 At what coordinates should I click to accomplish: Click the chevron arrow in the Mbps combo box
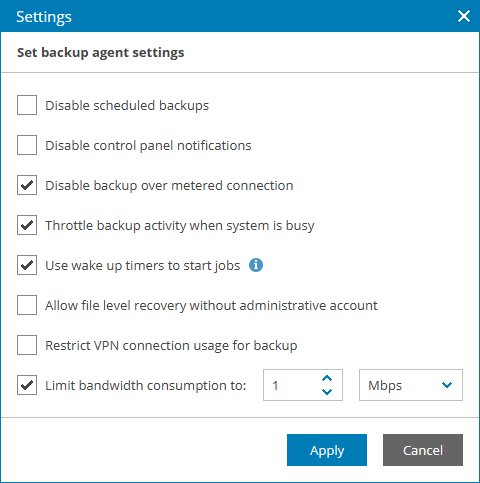[447, 385]
